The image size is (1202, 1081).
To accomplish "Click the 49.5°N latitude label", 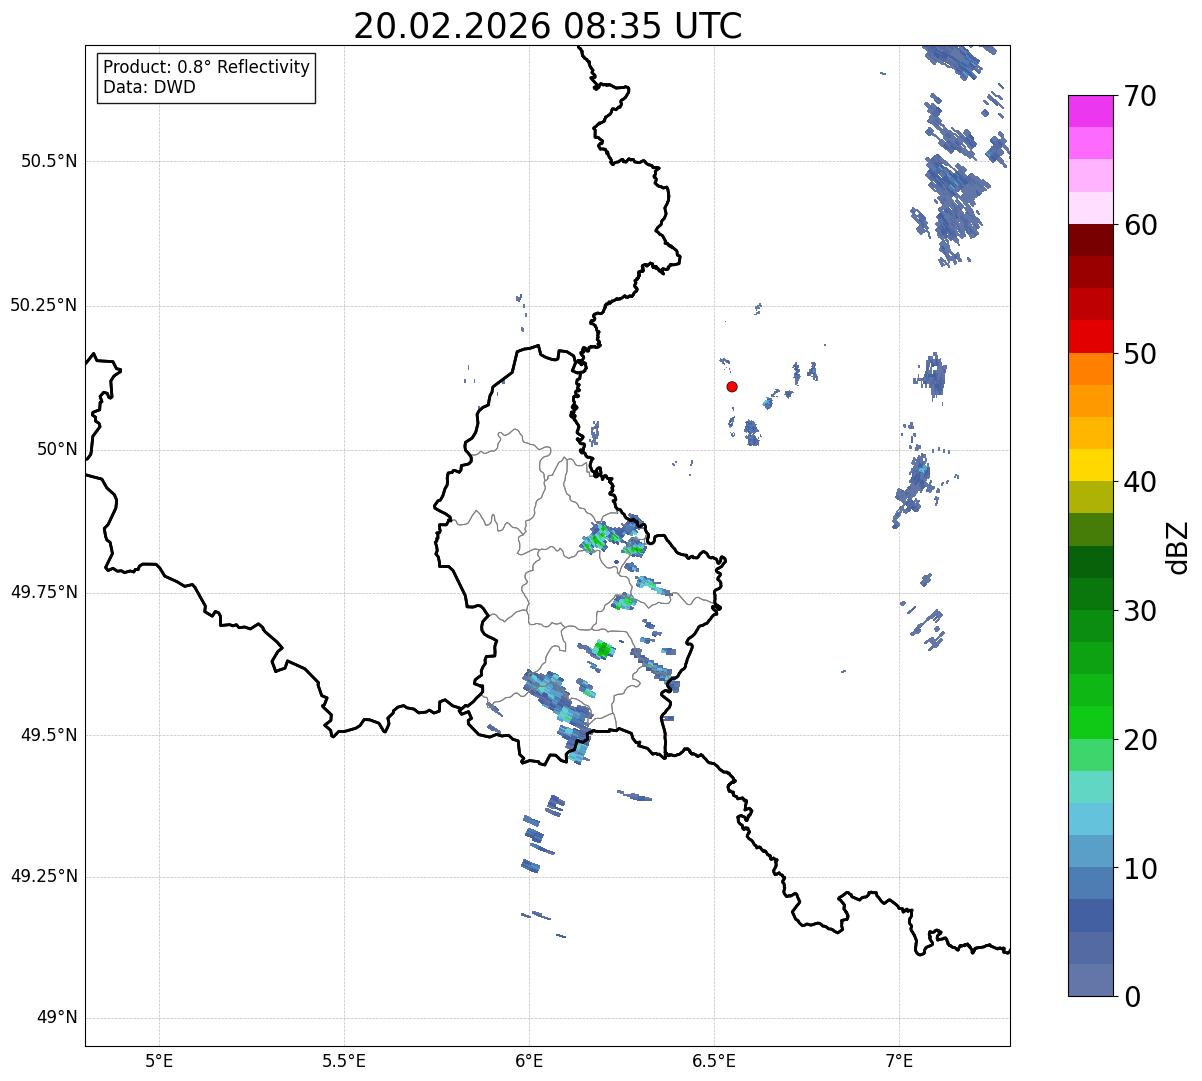I will pos(49,735).
